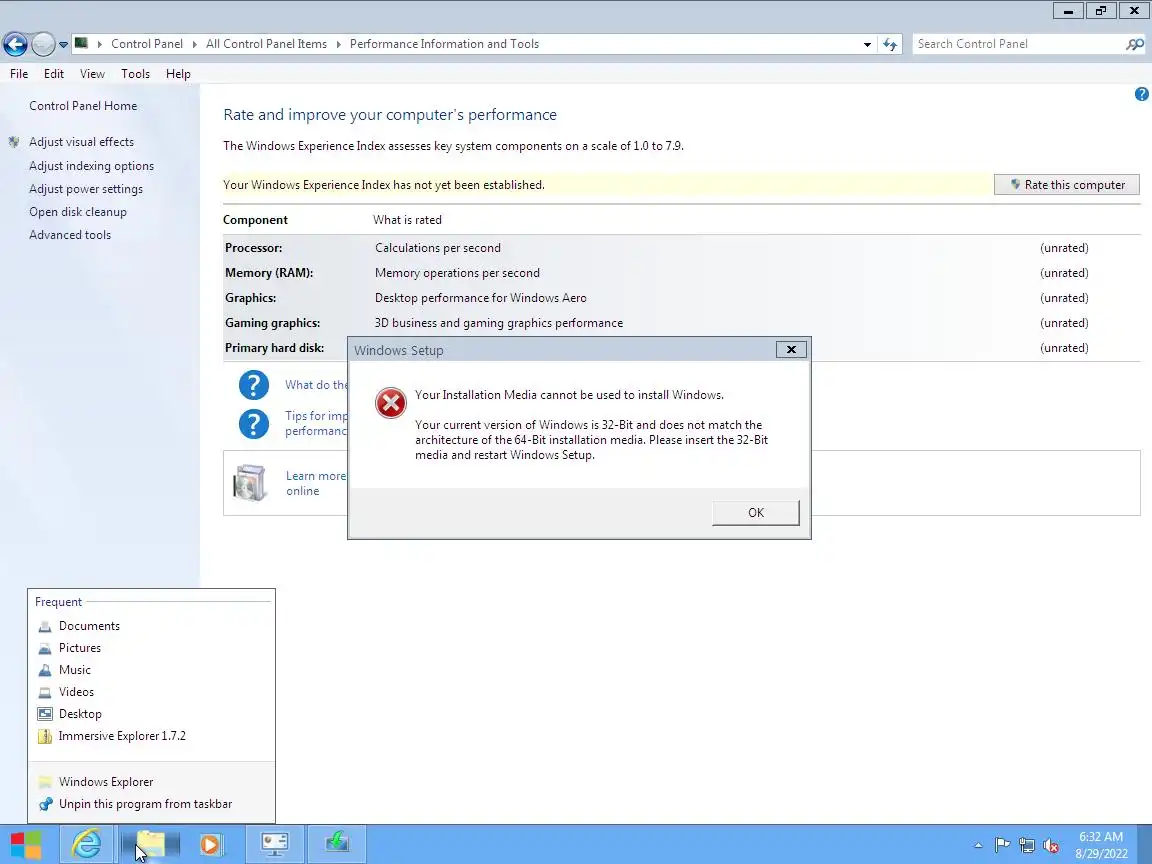Click the network tray icon
1152x864 pixels.
pyautogui.click(x=1026, y=846)
